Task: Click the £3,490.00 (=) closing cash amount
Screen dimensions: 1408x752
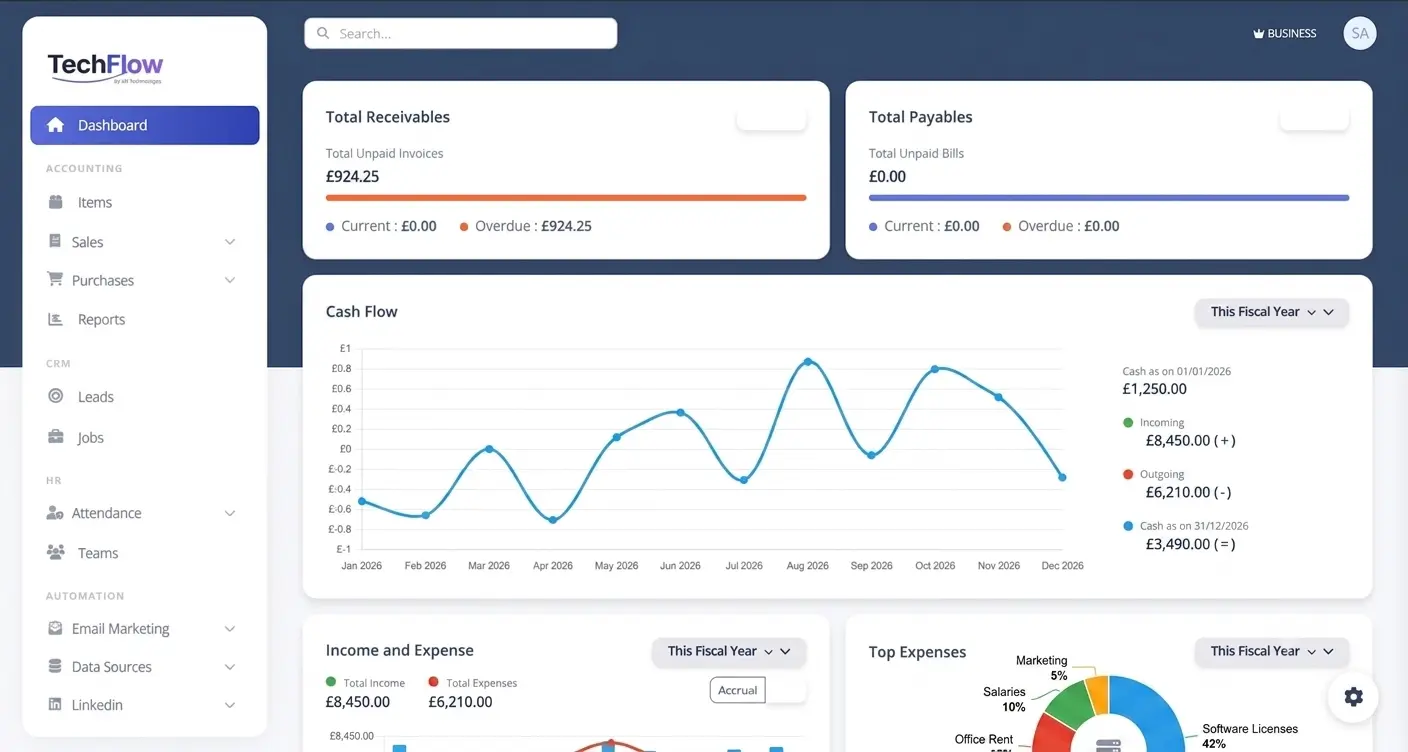Action: [x=1191, y=544]
